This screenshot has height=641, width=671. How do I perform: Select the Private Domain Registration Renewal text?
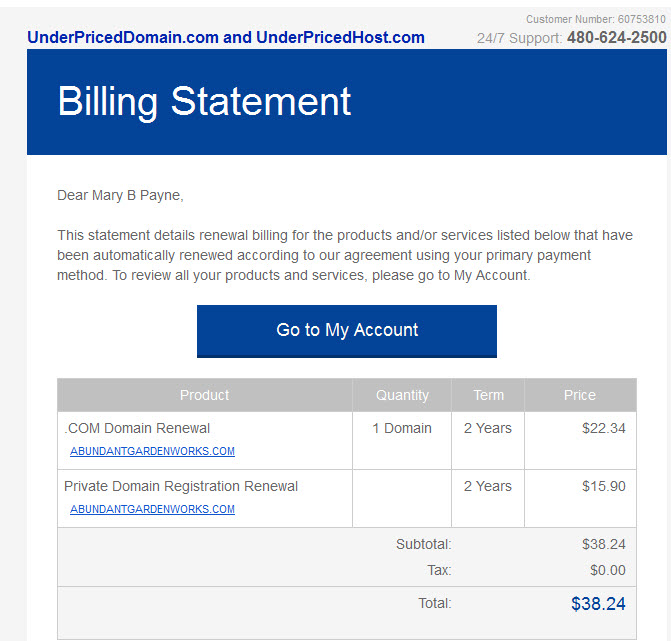click(181, 487)
